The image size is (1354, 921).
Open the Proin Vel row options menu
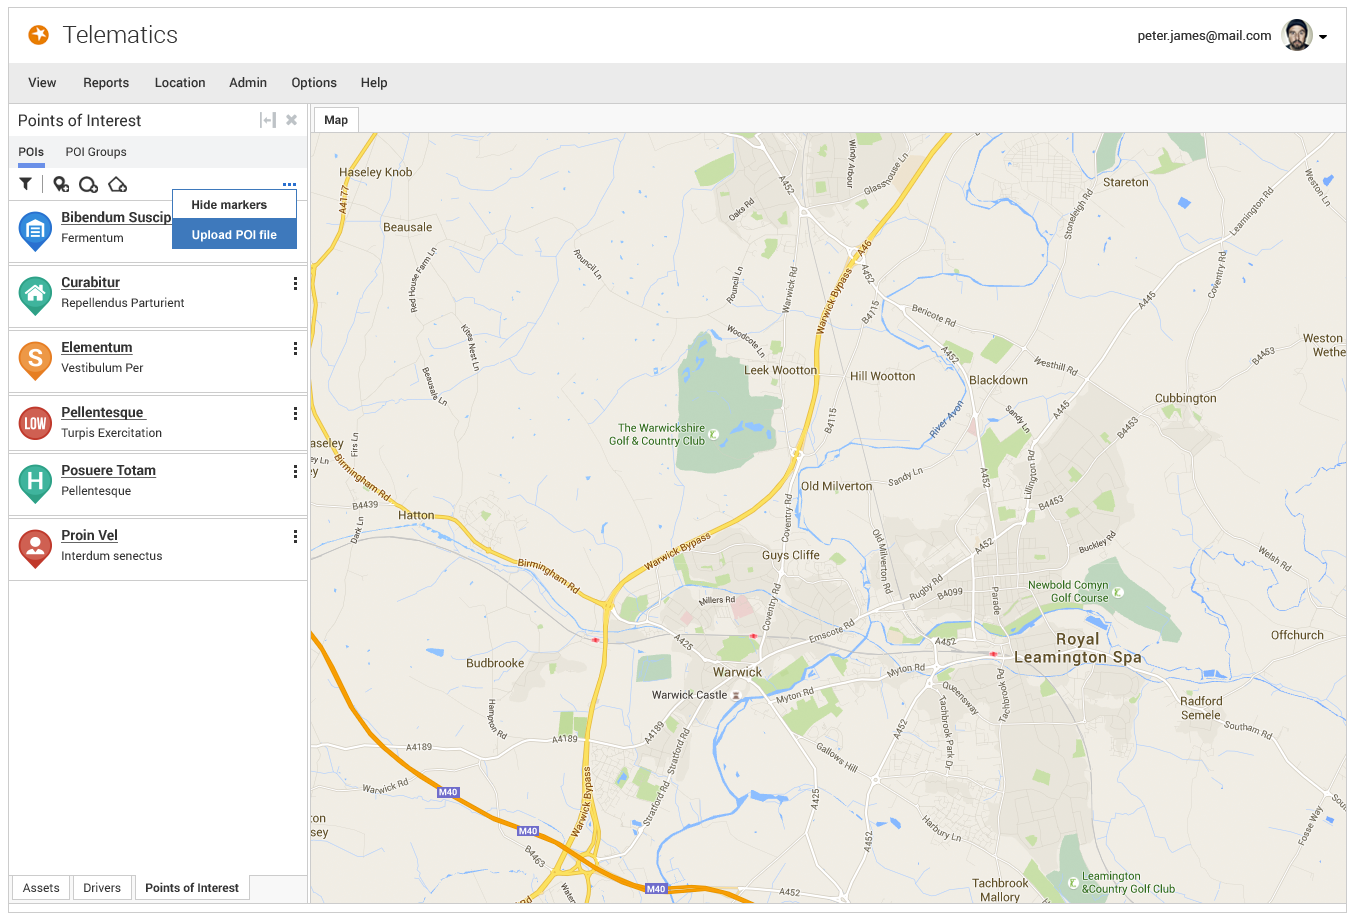(295, 536)
